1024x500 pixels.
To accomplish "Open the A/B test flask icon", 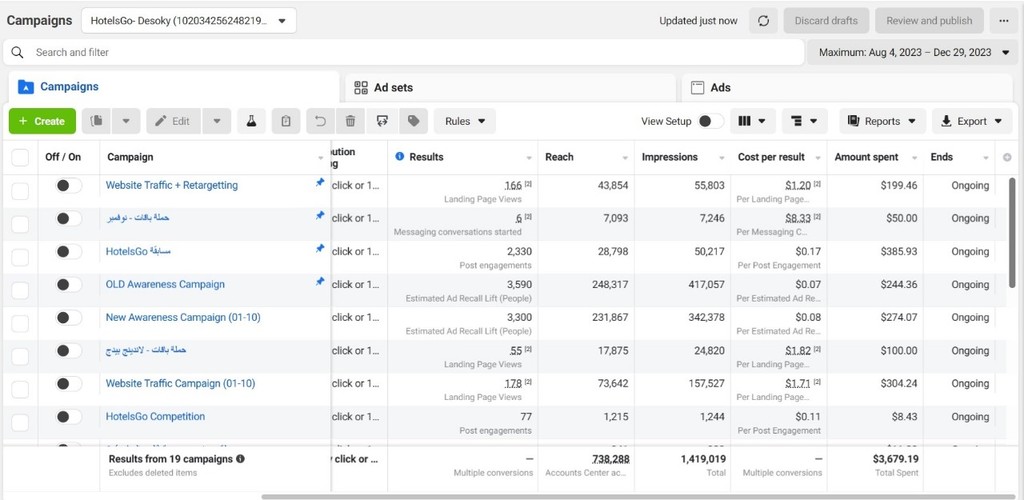I will click(x=251, y=121).
